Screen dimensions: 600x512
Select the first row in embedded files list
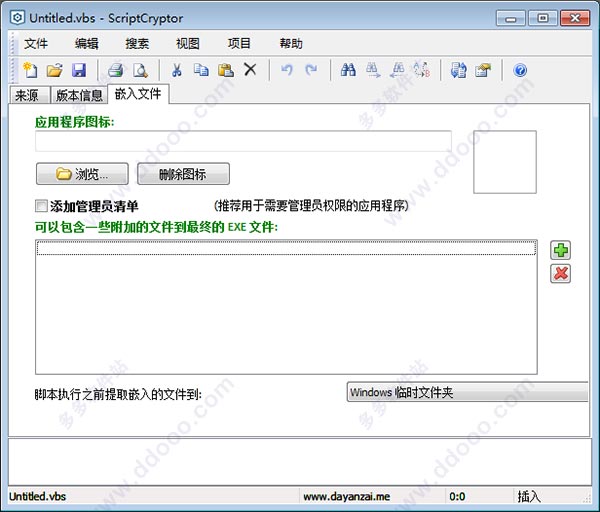pos(286,248)
